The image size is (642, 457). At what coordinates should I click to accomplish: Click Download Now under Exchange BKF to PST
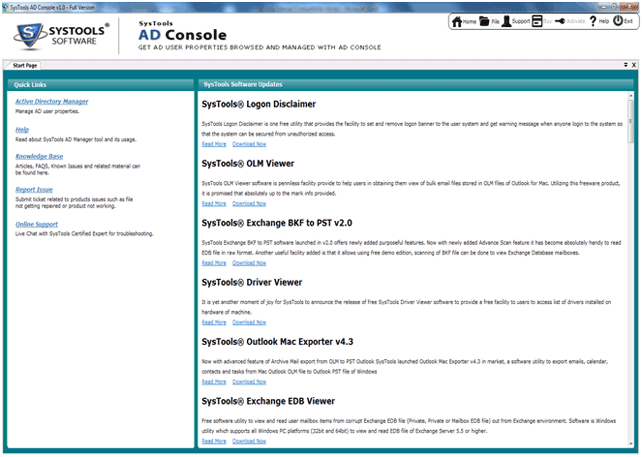(249, 263)
